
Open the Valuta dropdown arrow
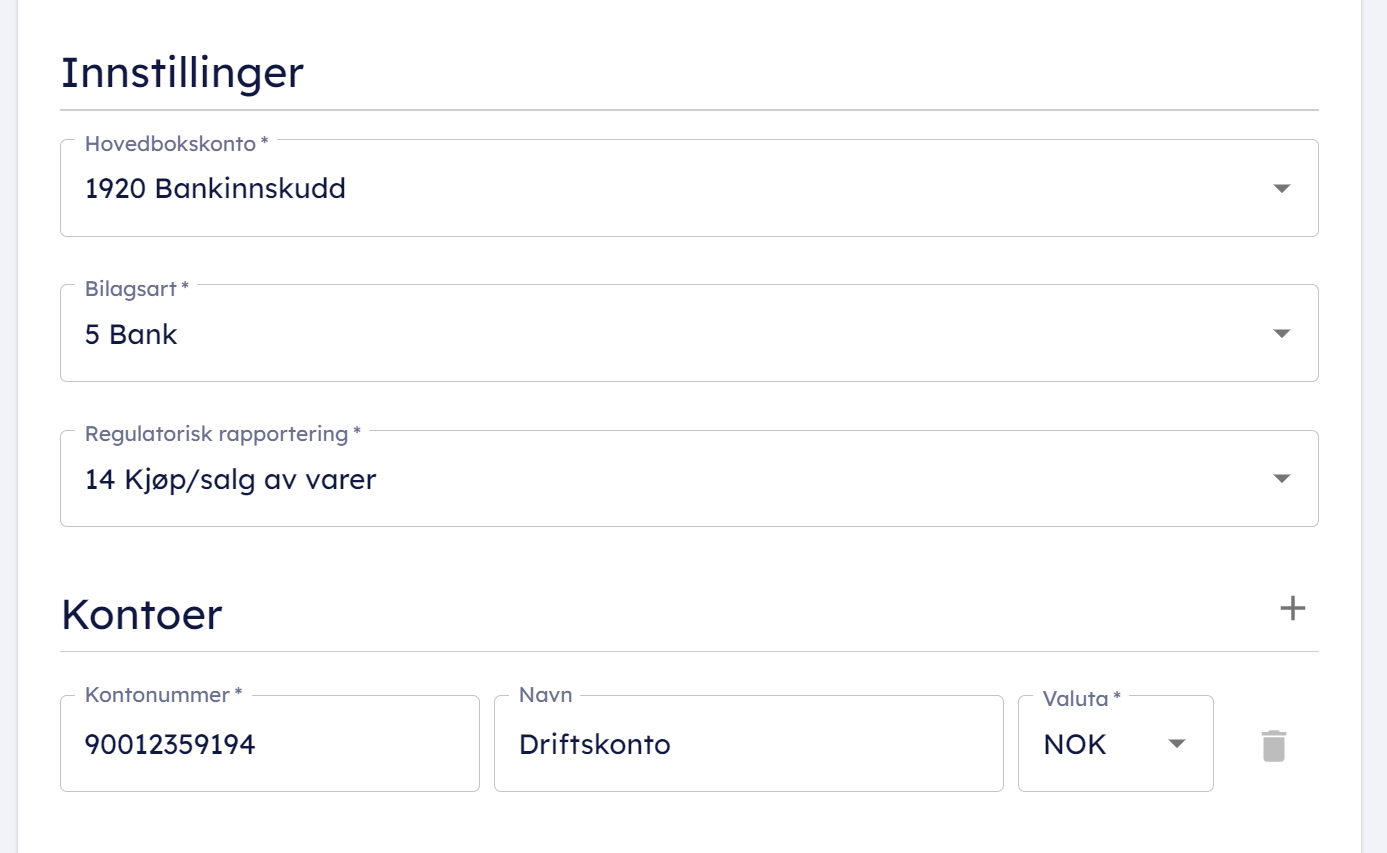[x=1177, y=744]
